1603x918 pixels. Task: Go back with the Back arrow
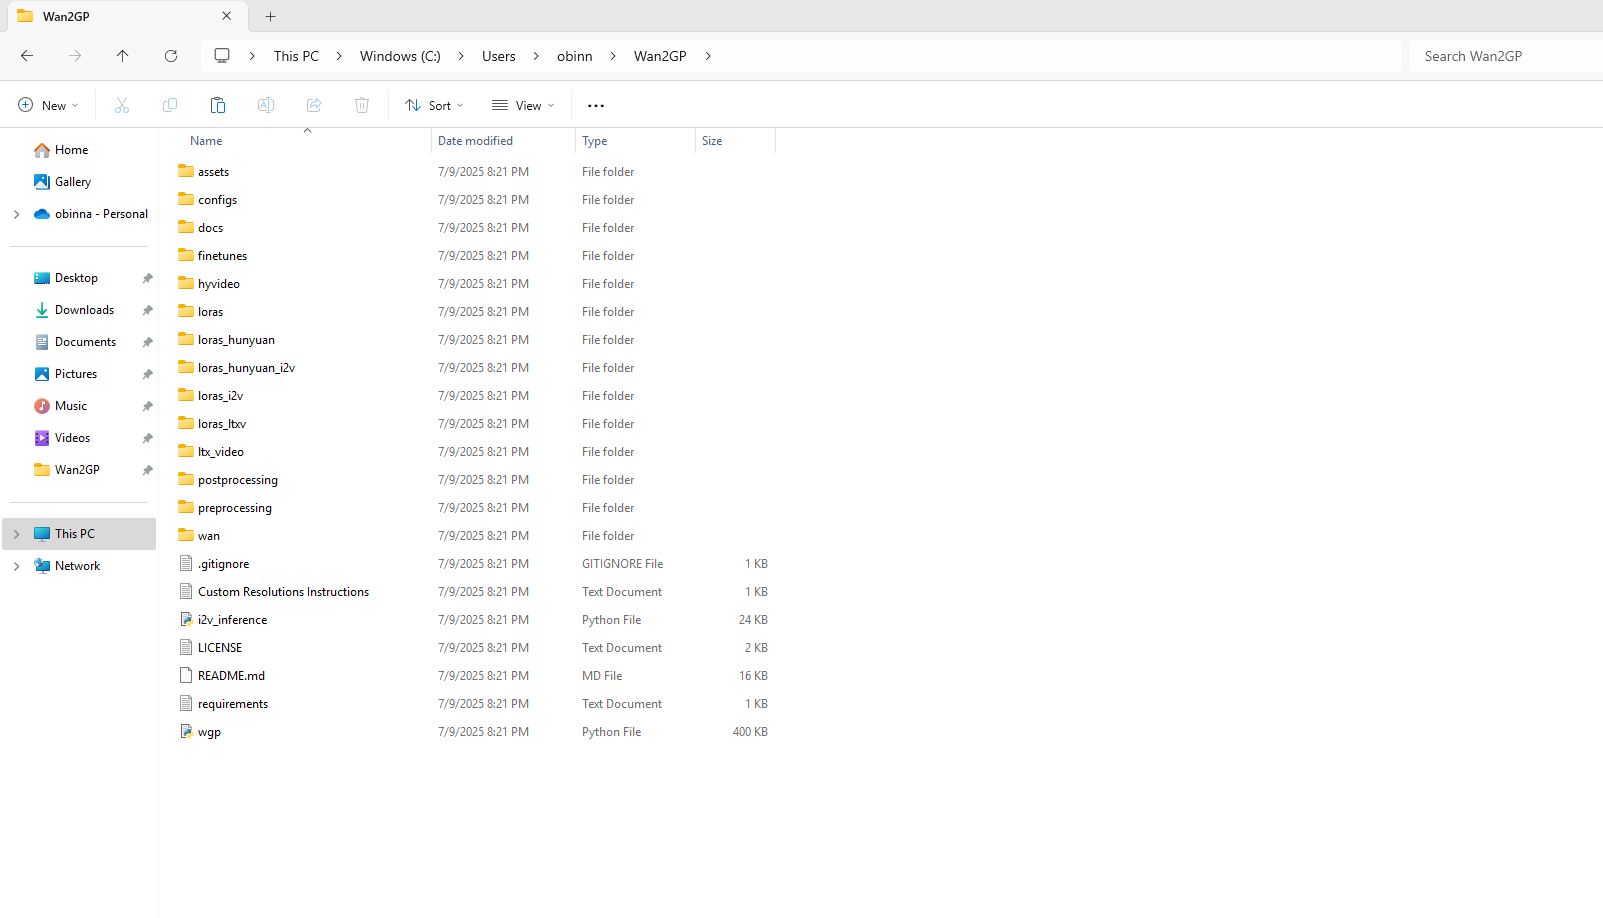click(27, 56)
